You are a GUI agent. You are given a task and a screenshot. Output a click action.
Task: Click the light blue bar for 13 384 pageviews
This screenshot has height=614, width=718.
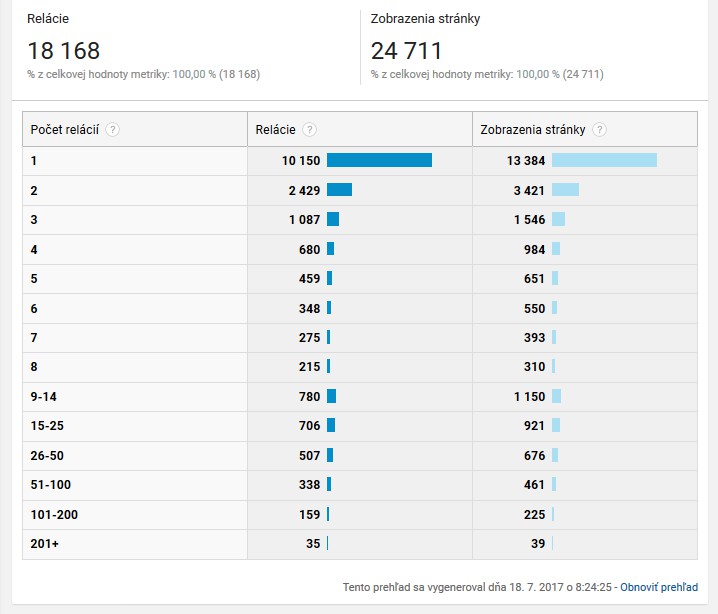604,160
